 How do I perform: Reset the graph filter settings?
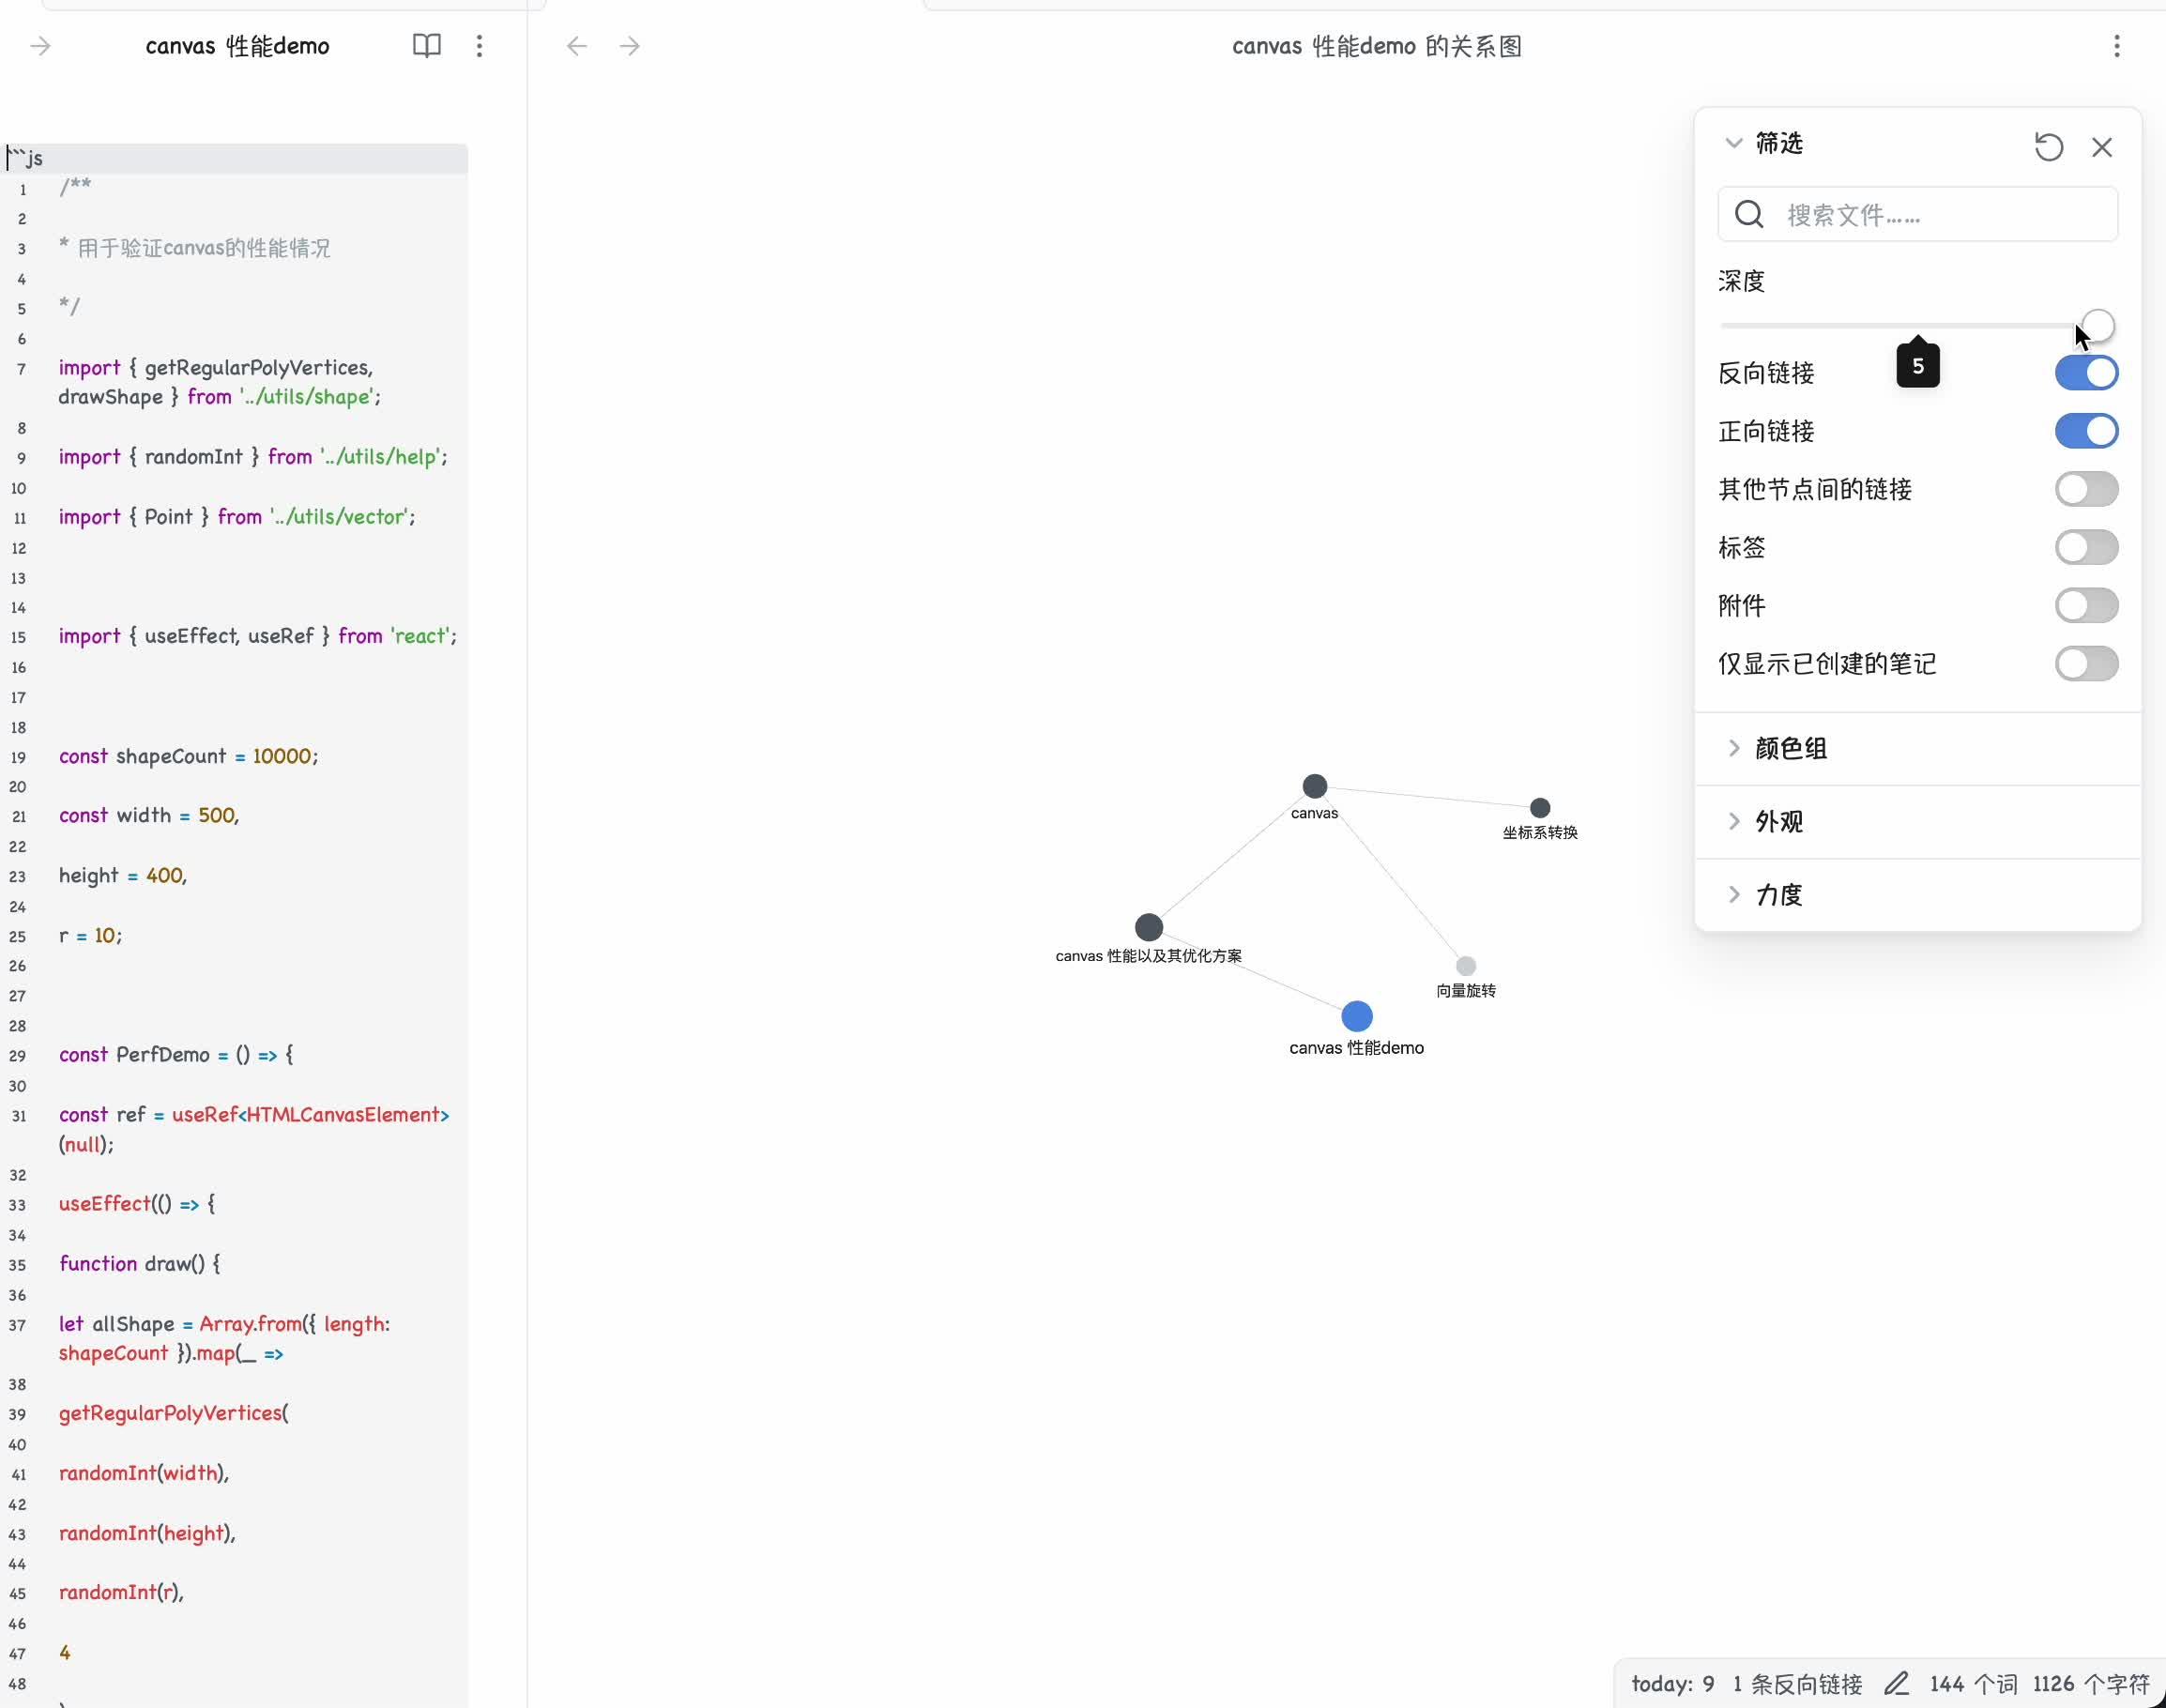point(2049,147)
